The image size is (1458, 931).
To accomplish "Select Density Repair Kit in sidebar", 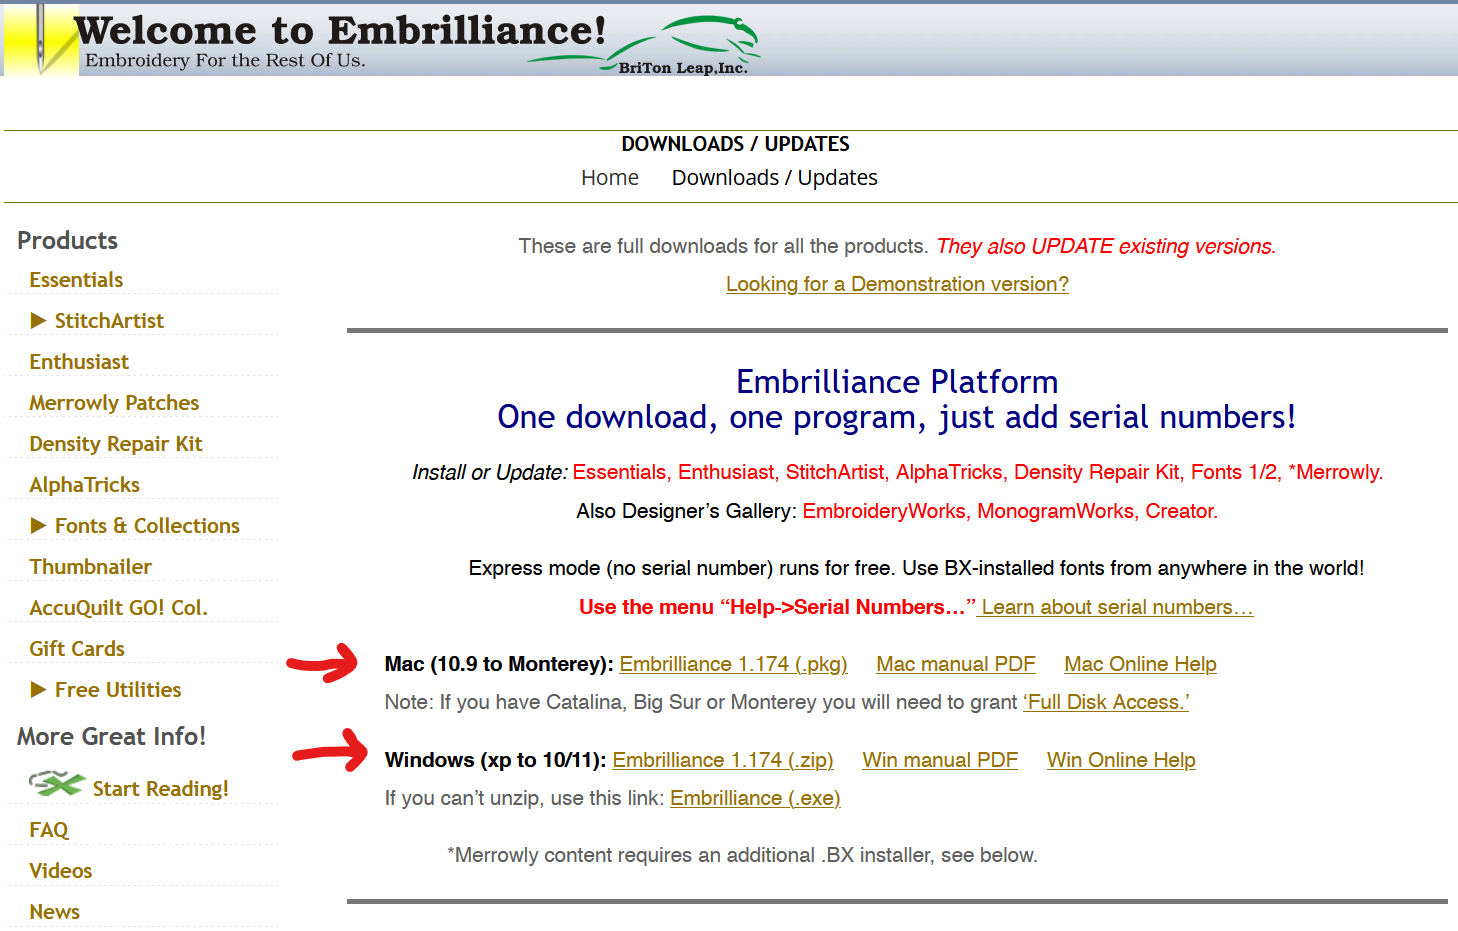I will (x=116, y=444).
